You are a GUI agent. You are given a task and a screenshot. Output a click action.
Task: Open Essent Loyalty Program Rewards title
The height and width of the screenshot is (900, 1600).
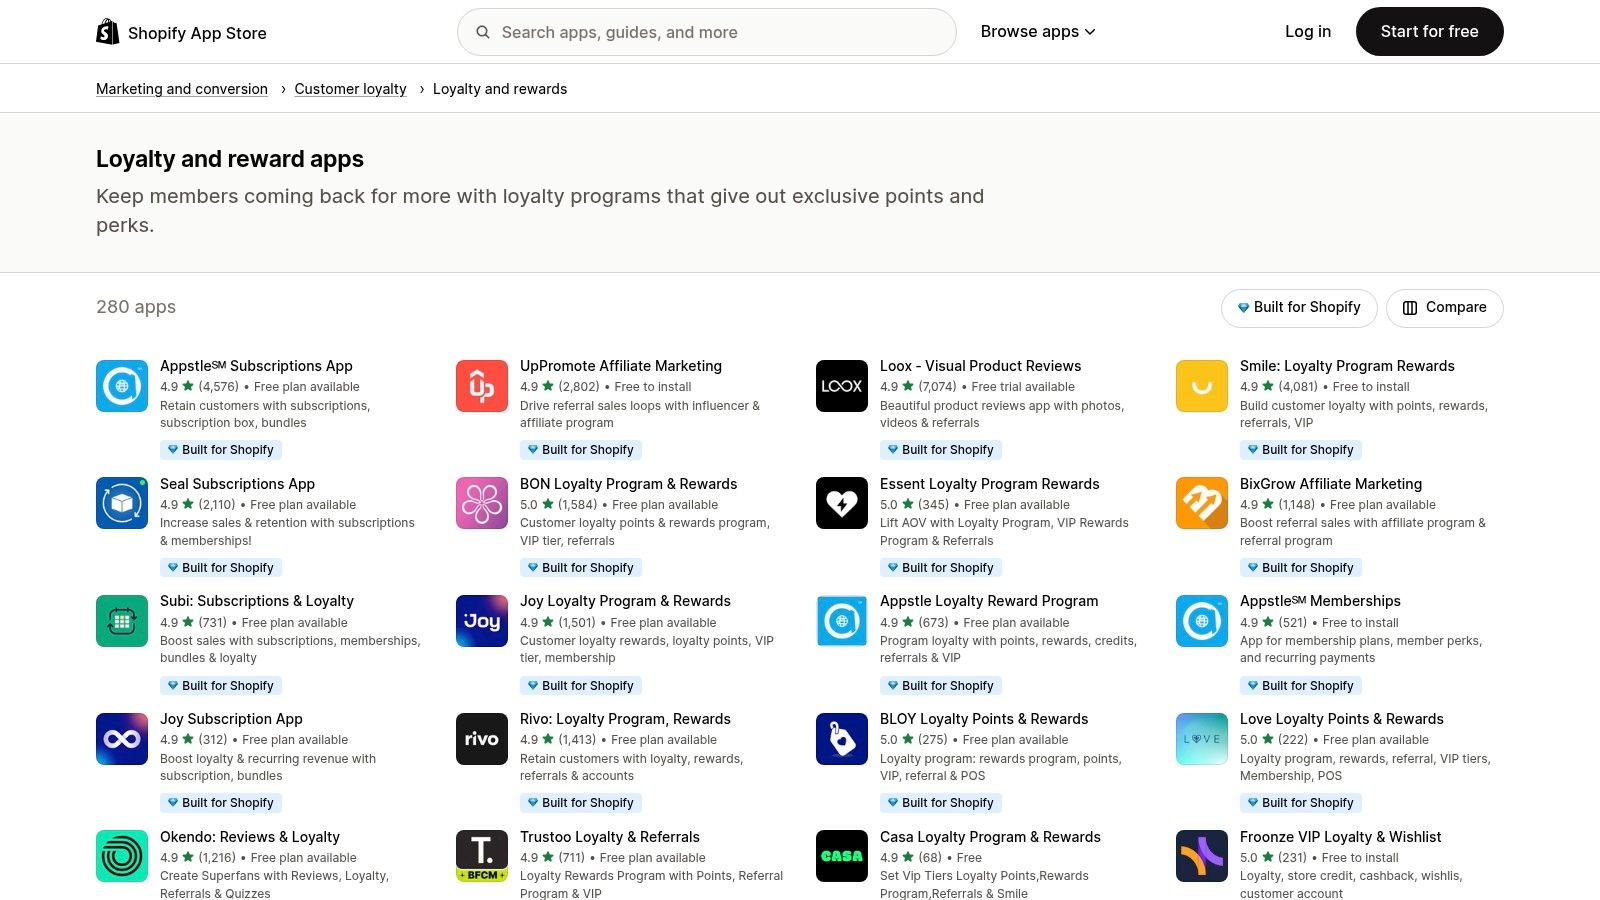990,484
